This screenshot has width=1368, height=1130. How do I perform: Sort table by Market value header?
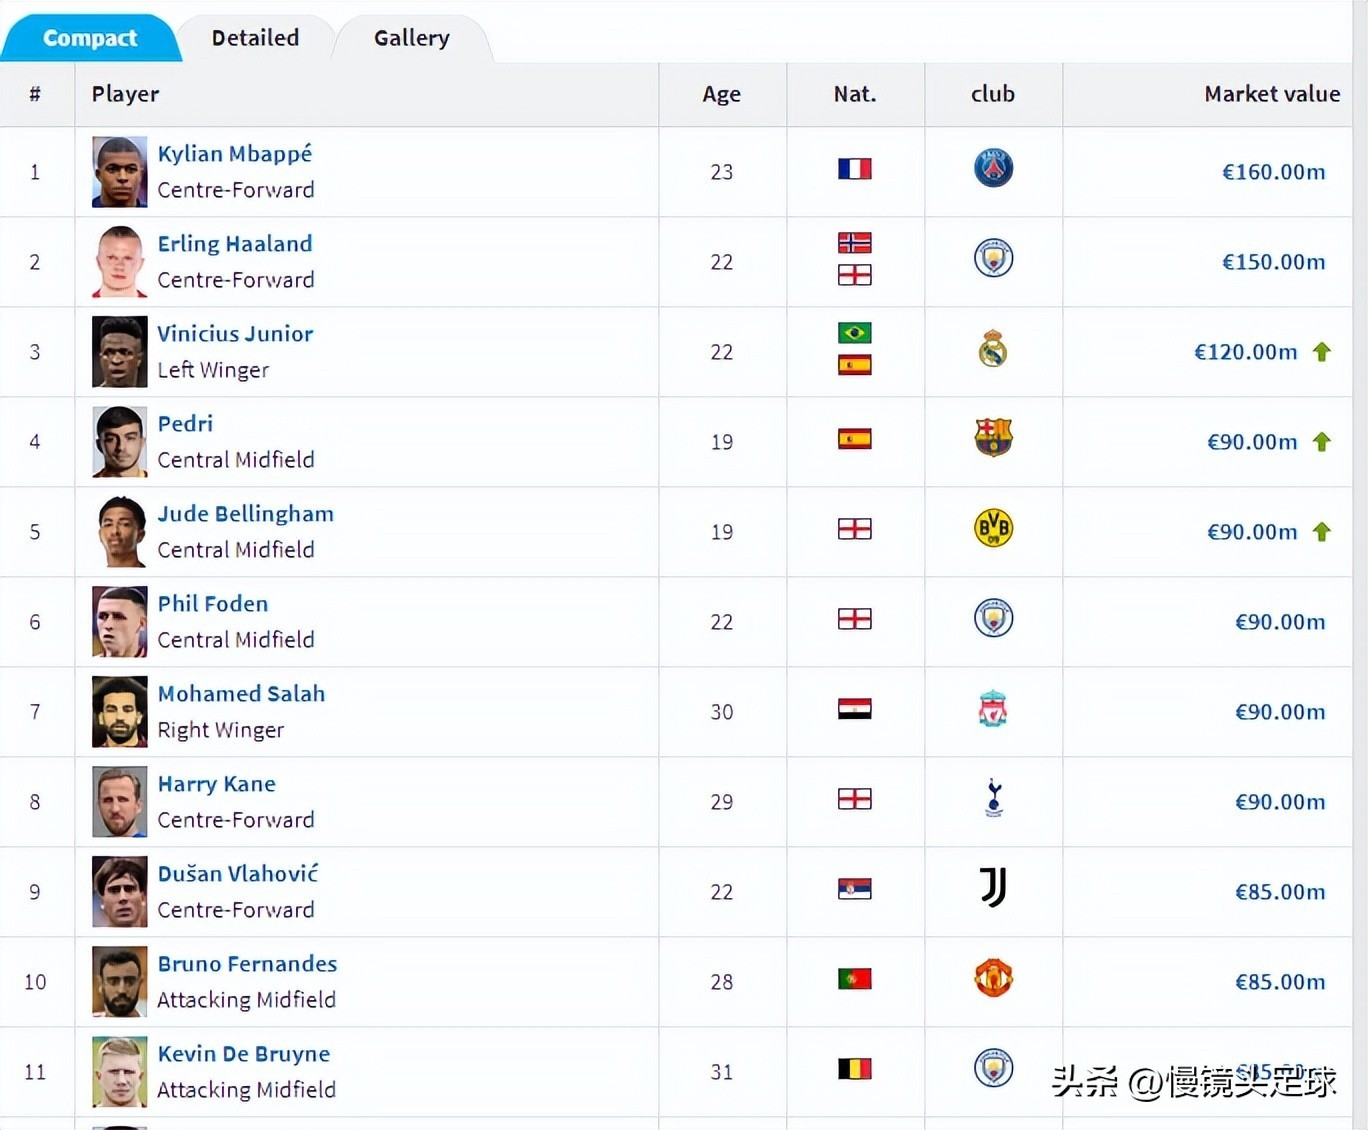pos(1271,94)
